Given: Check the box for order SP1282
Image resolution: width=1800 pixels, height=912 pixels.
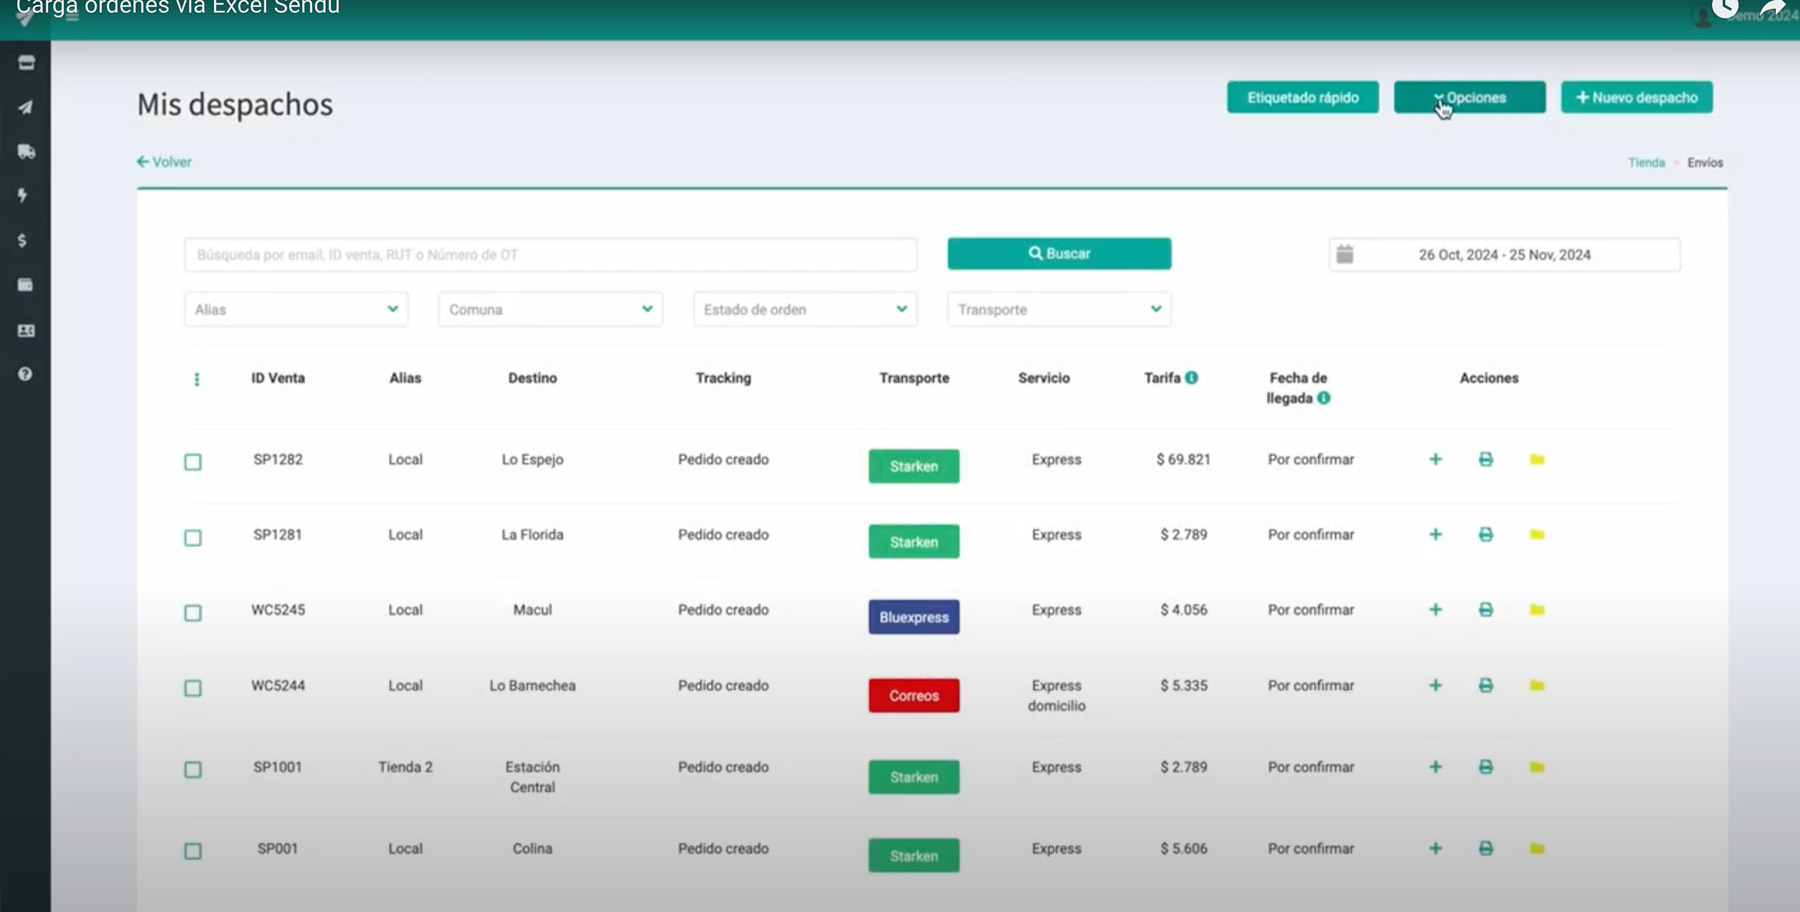Looking at the screenshot, I should [193, 462].
